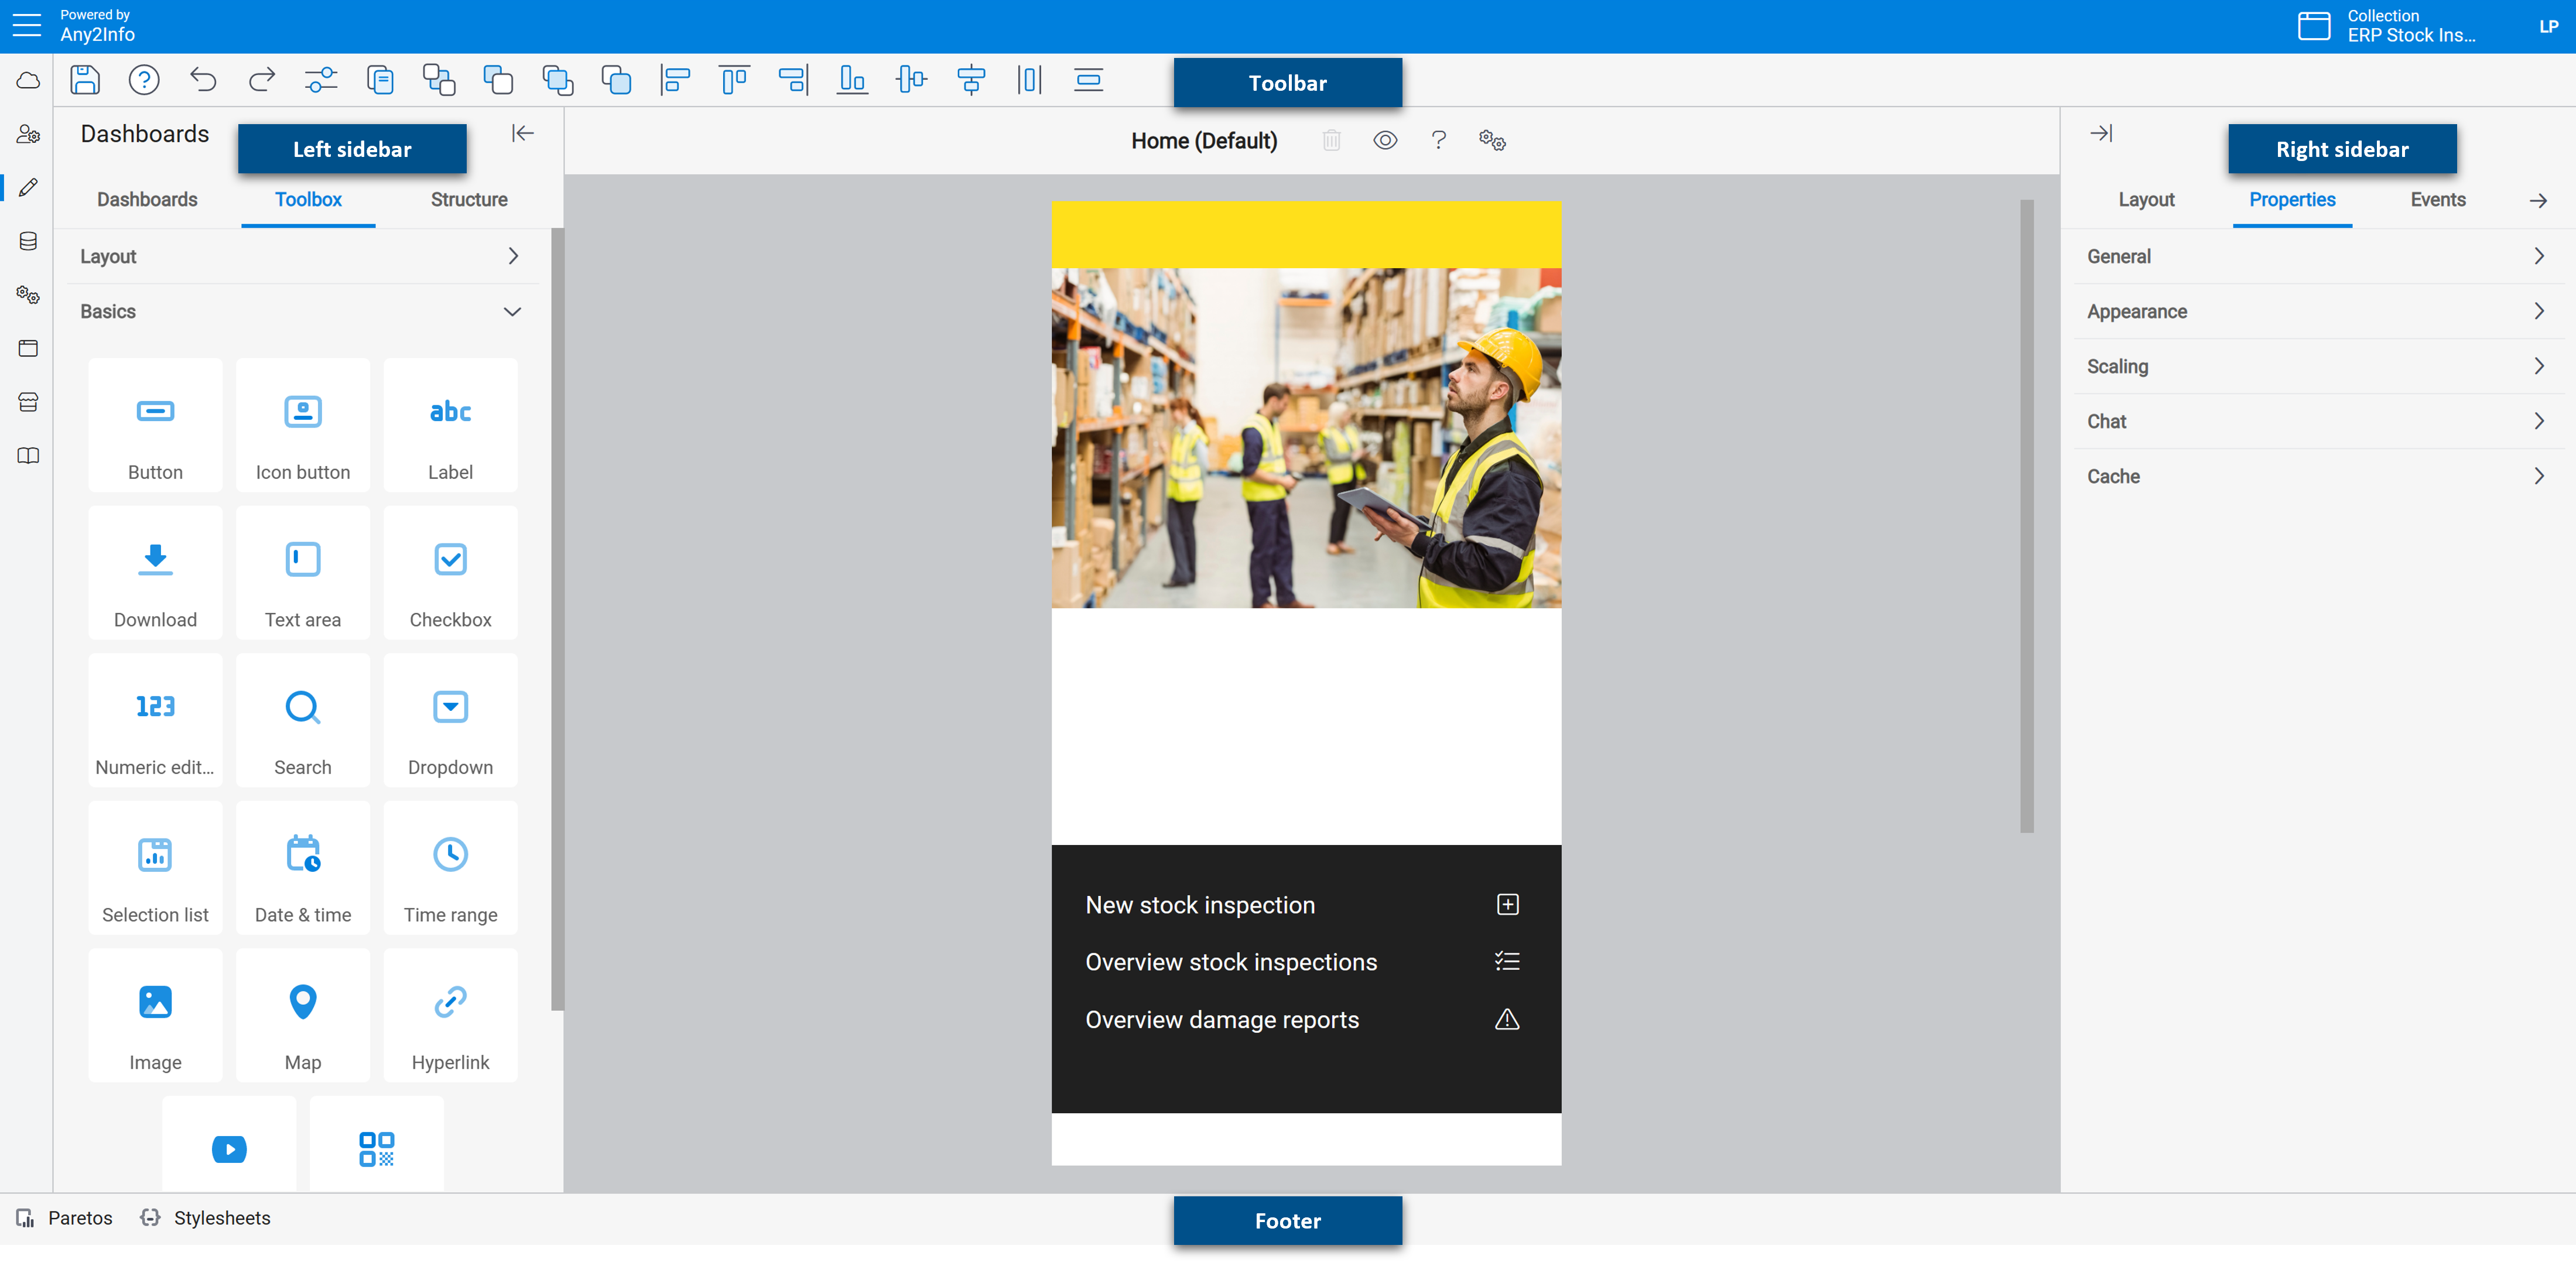This screenshot has width=2576, height=1266.
Task: Switch to the Structure tab
Action: point(469,200)
